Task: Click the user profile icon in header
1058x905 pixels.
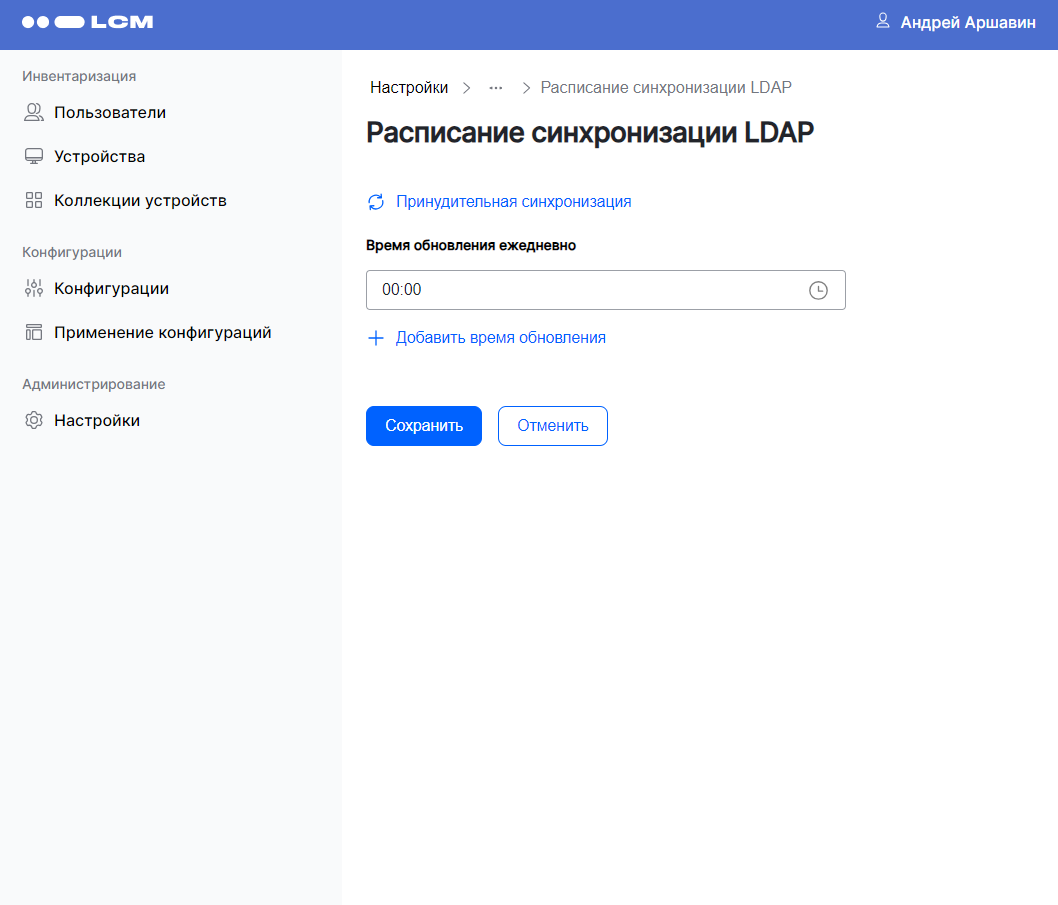Action: pos(882,21)
